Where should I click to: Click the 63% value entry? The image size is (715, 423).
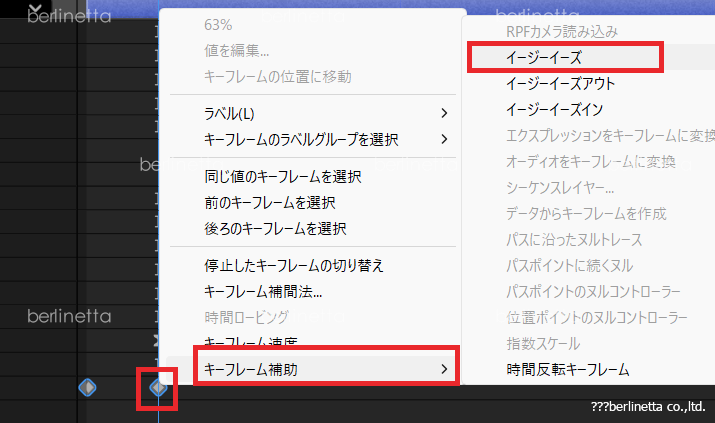click(219, 25)
